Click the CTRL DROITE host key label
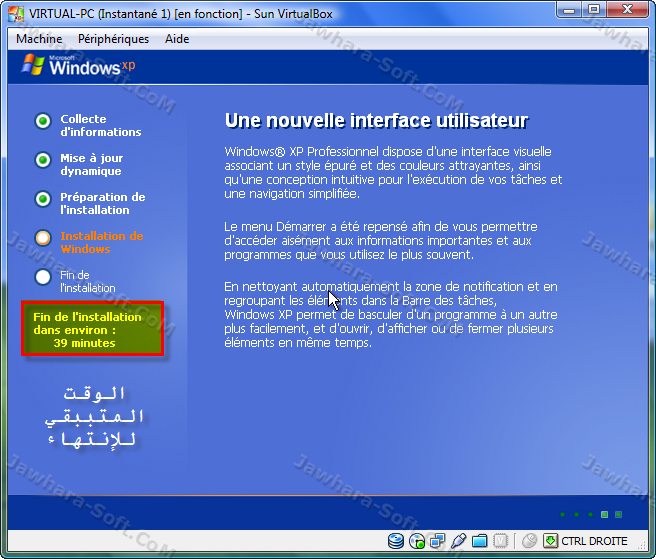The image size is (656, 559). [x=594, y=541]
